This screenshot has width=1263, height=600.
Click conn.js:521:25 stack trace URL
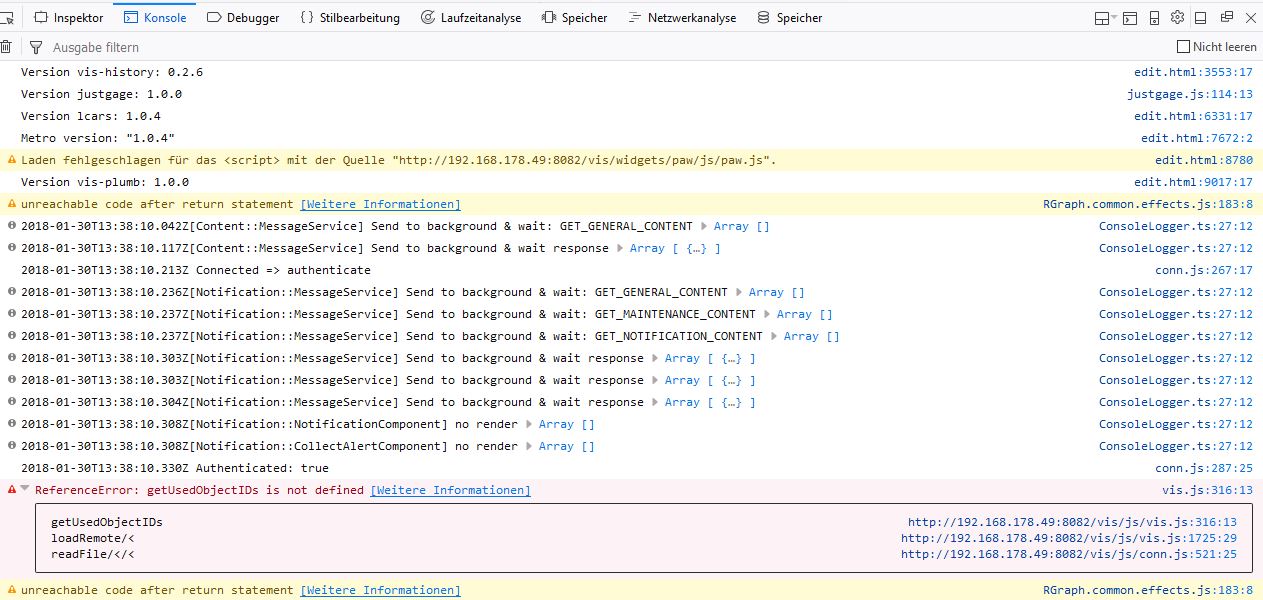pyautogui.click(x=1068, y=554)
